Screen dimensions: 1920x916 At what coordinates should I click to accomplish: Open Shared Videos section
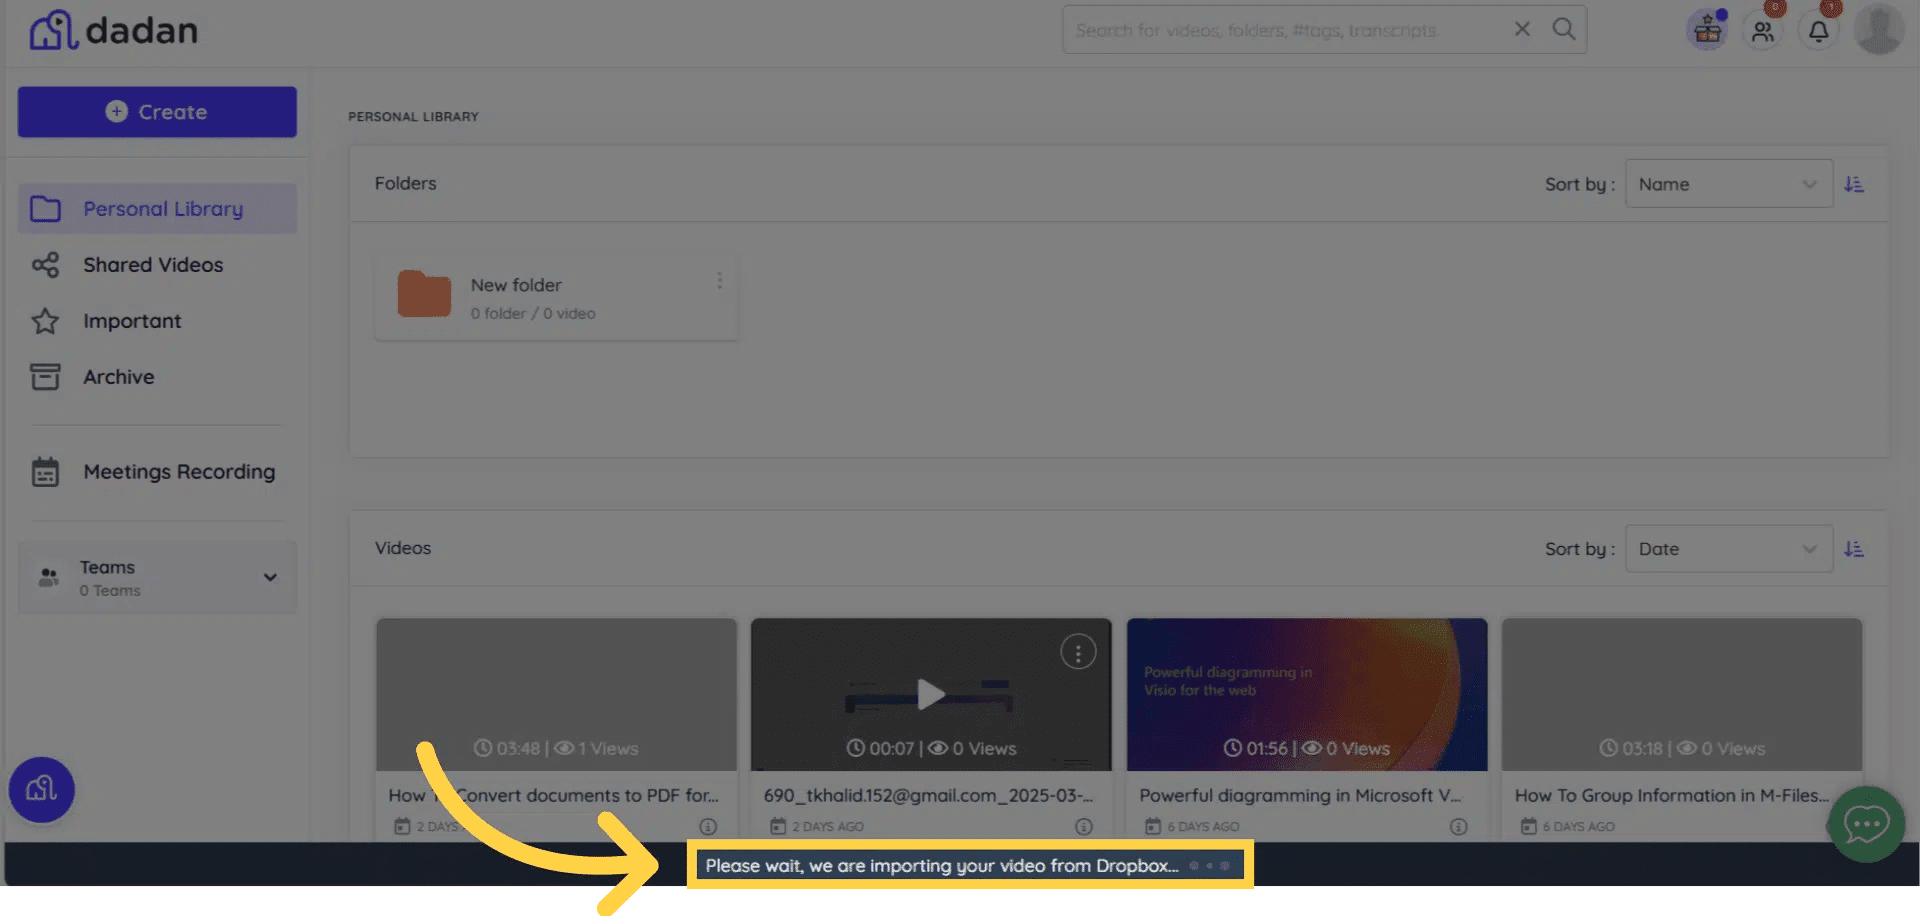[153, 265]
